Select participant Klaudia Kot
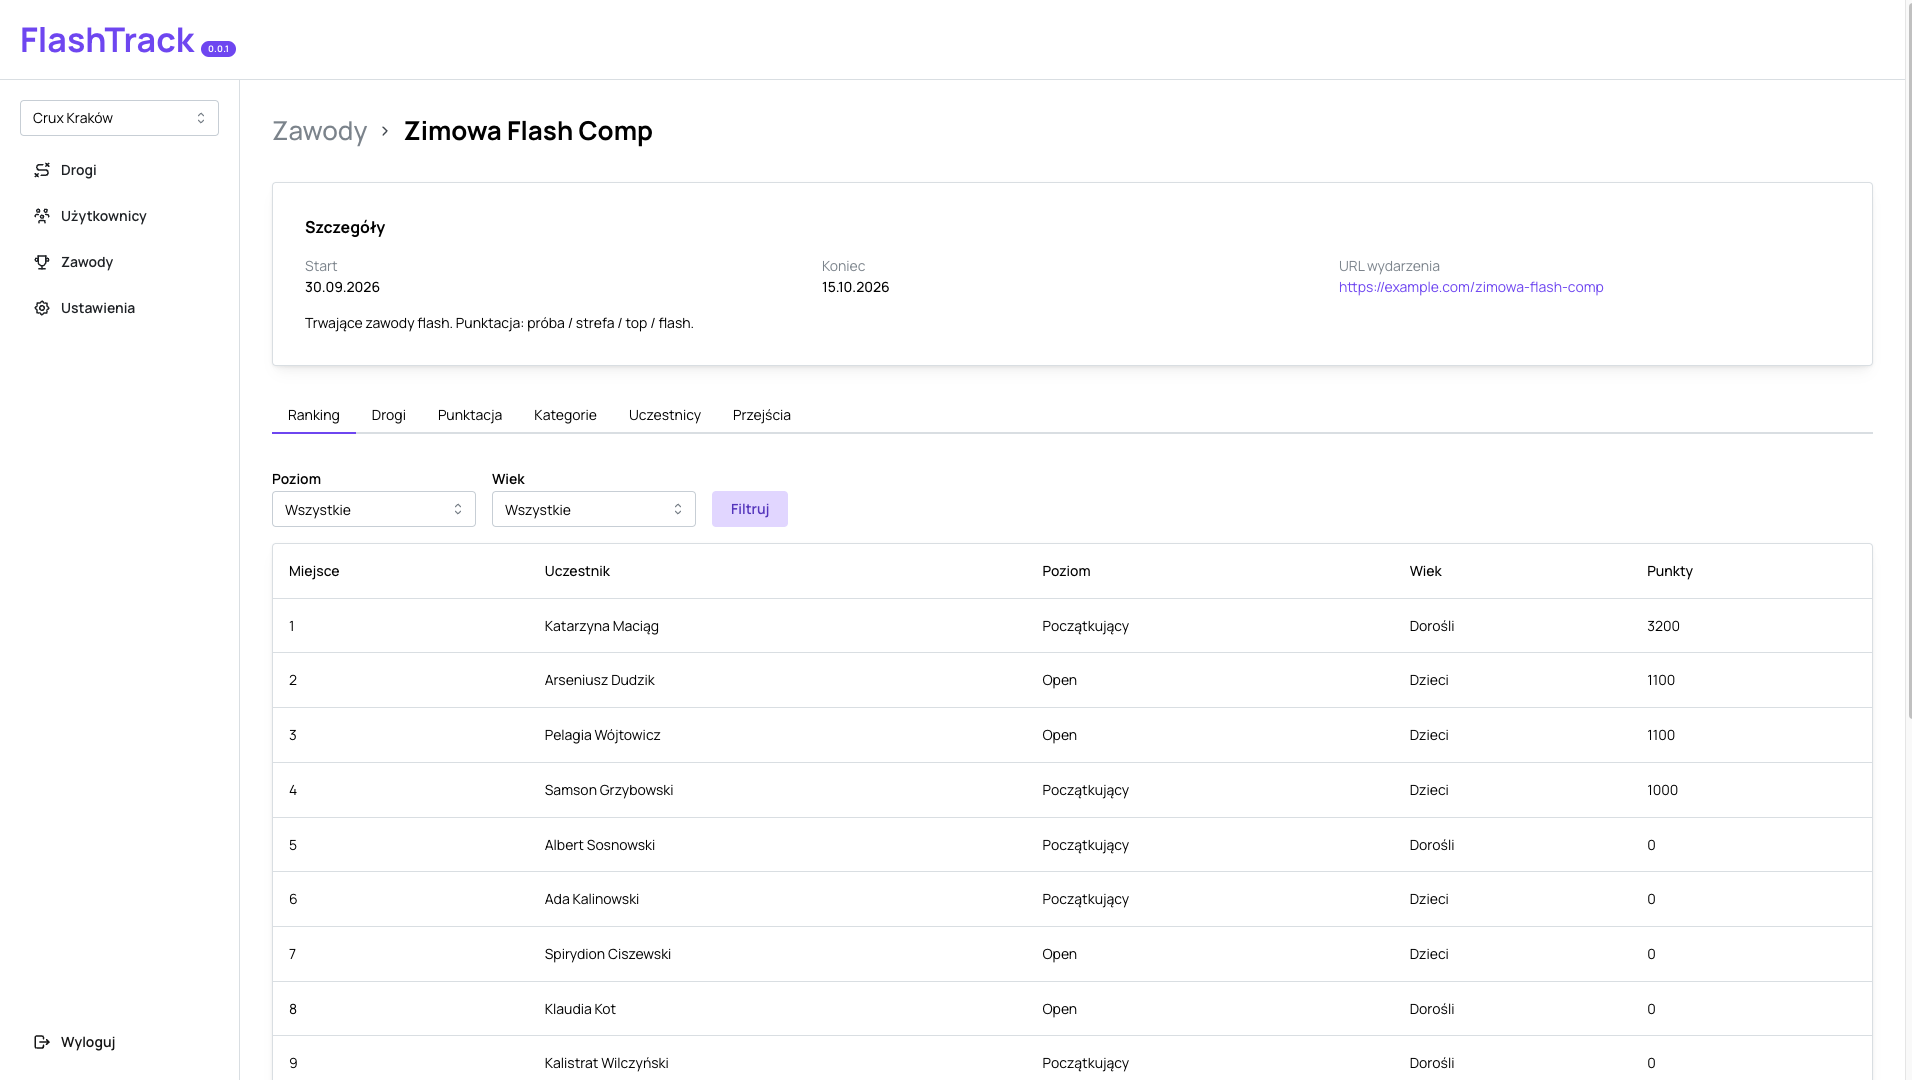This screenshot has width=1912, height=1080. click(580, 1009)
